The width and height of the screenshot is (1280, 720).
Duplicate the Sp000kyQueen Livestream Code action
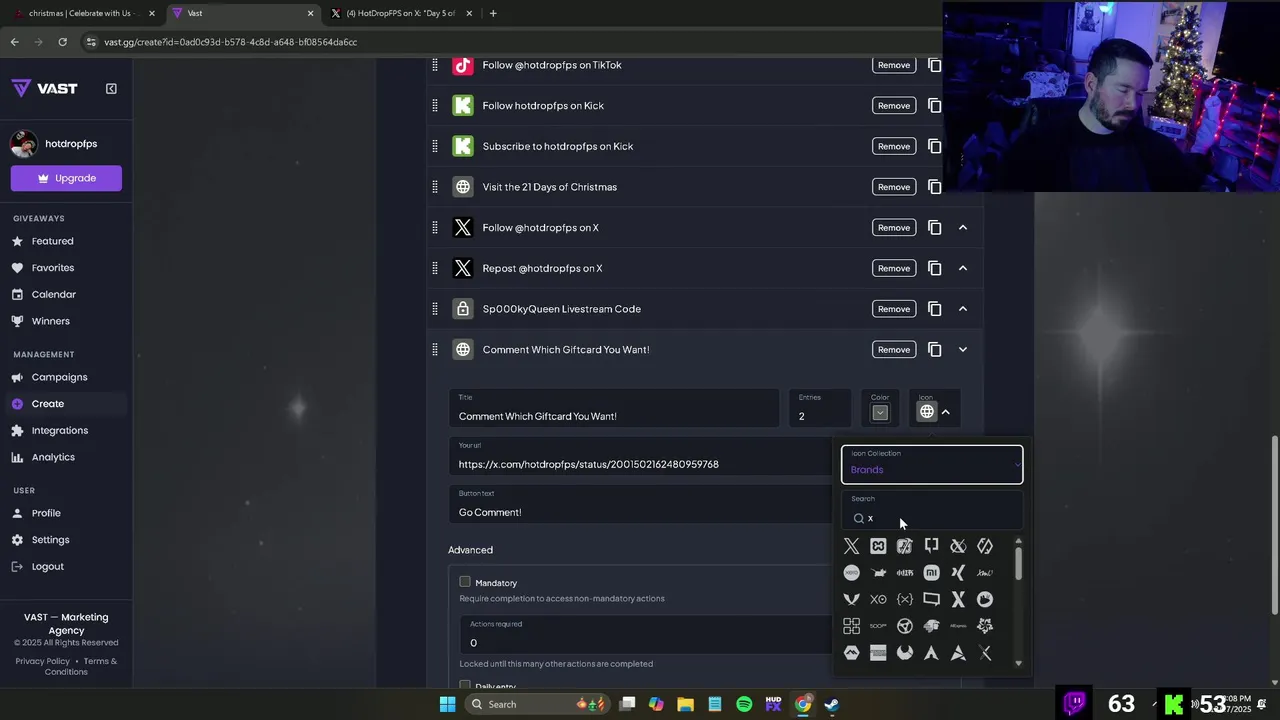click(x=934, y=309)
